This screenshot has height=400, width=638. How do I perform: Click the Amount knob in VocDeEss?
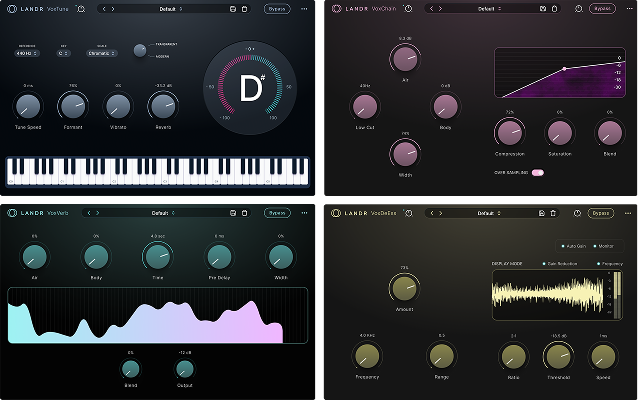click(404, 287)
